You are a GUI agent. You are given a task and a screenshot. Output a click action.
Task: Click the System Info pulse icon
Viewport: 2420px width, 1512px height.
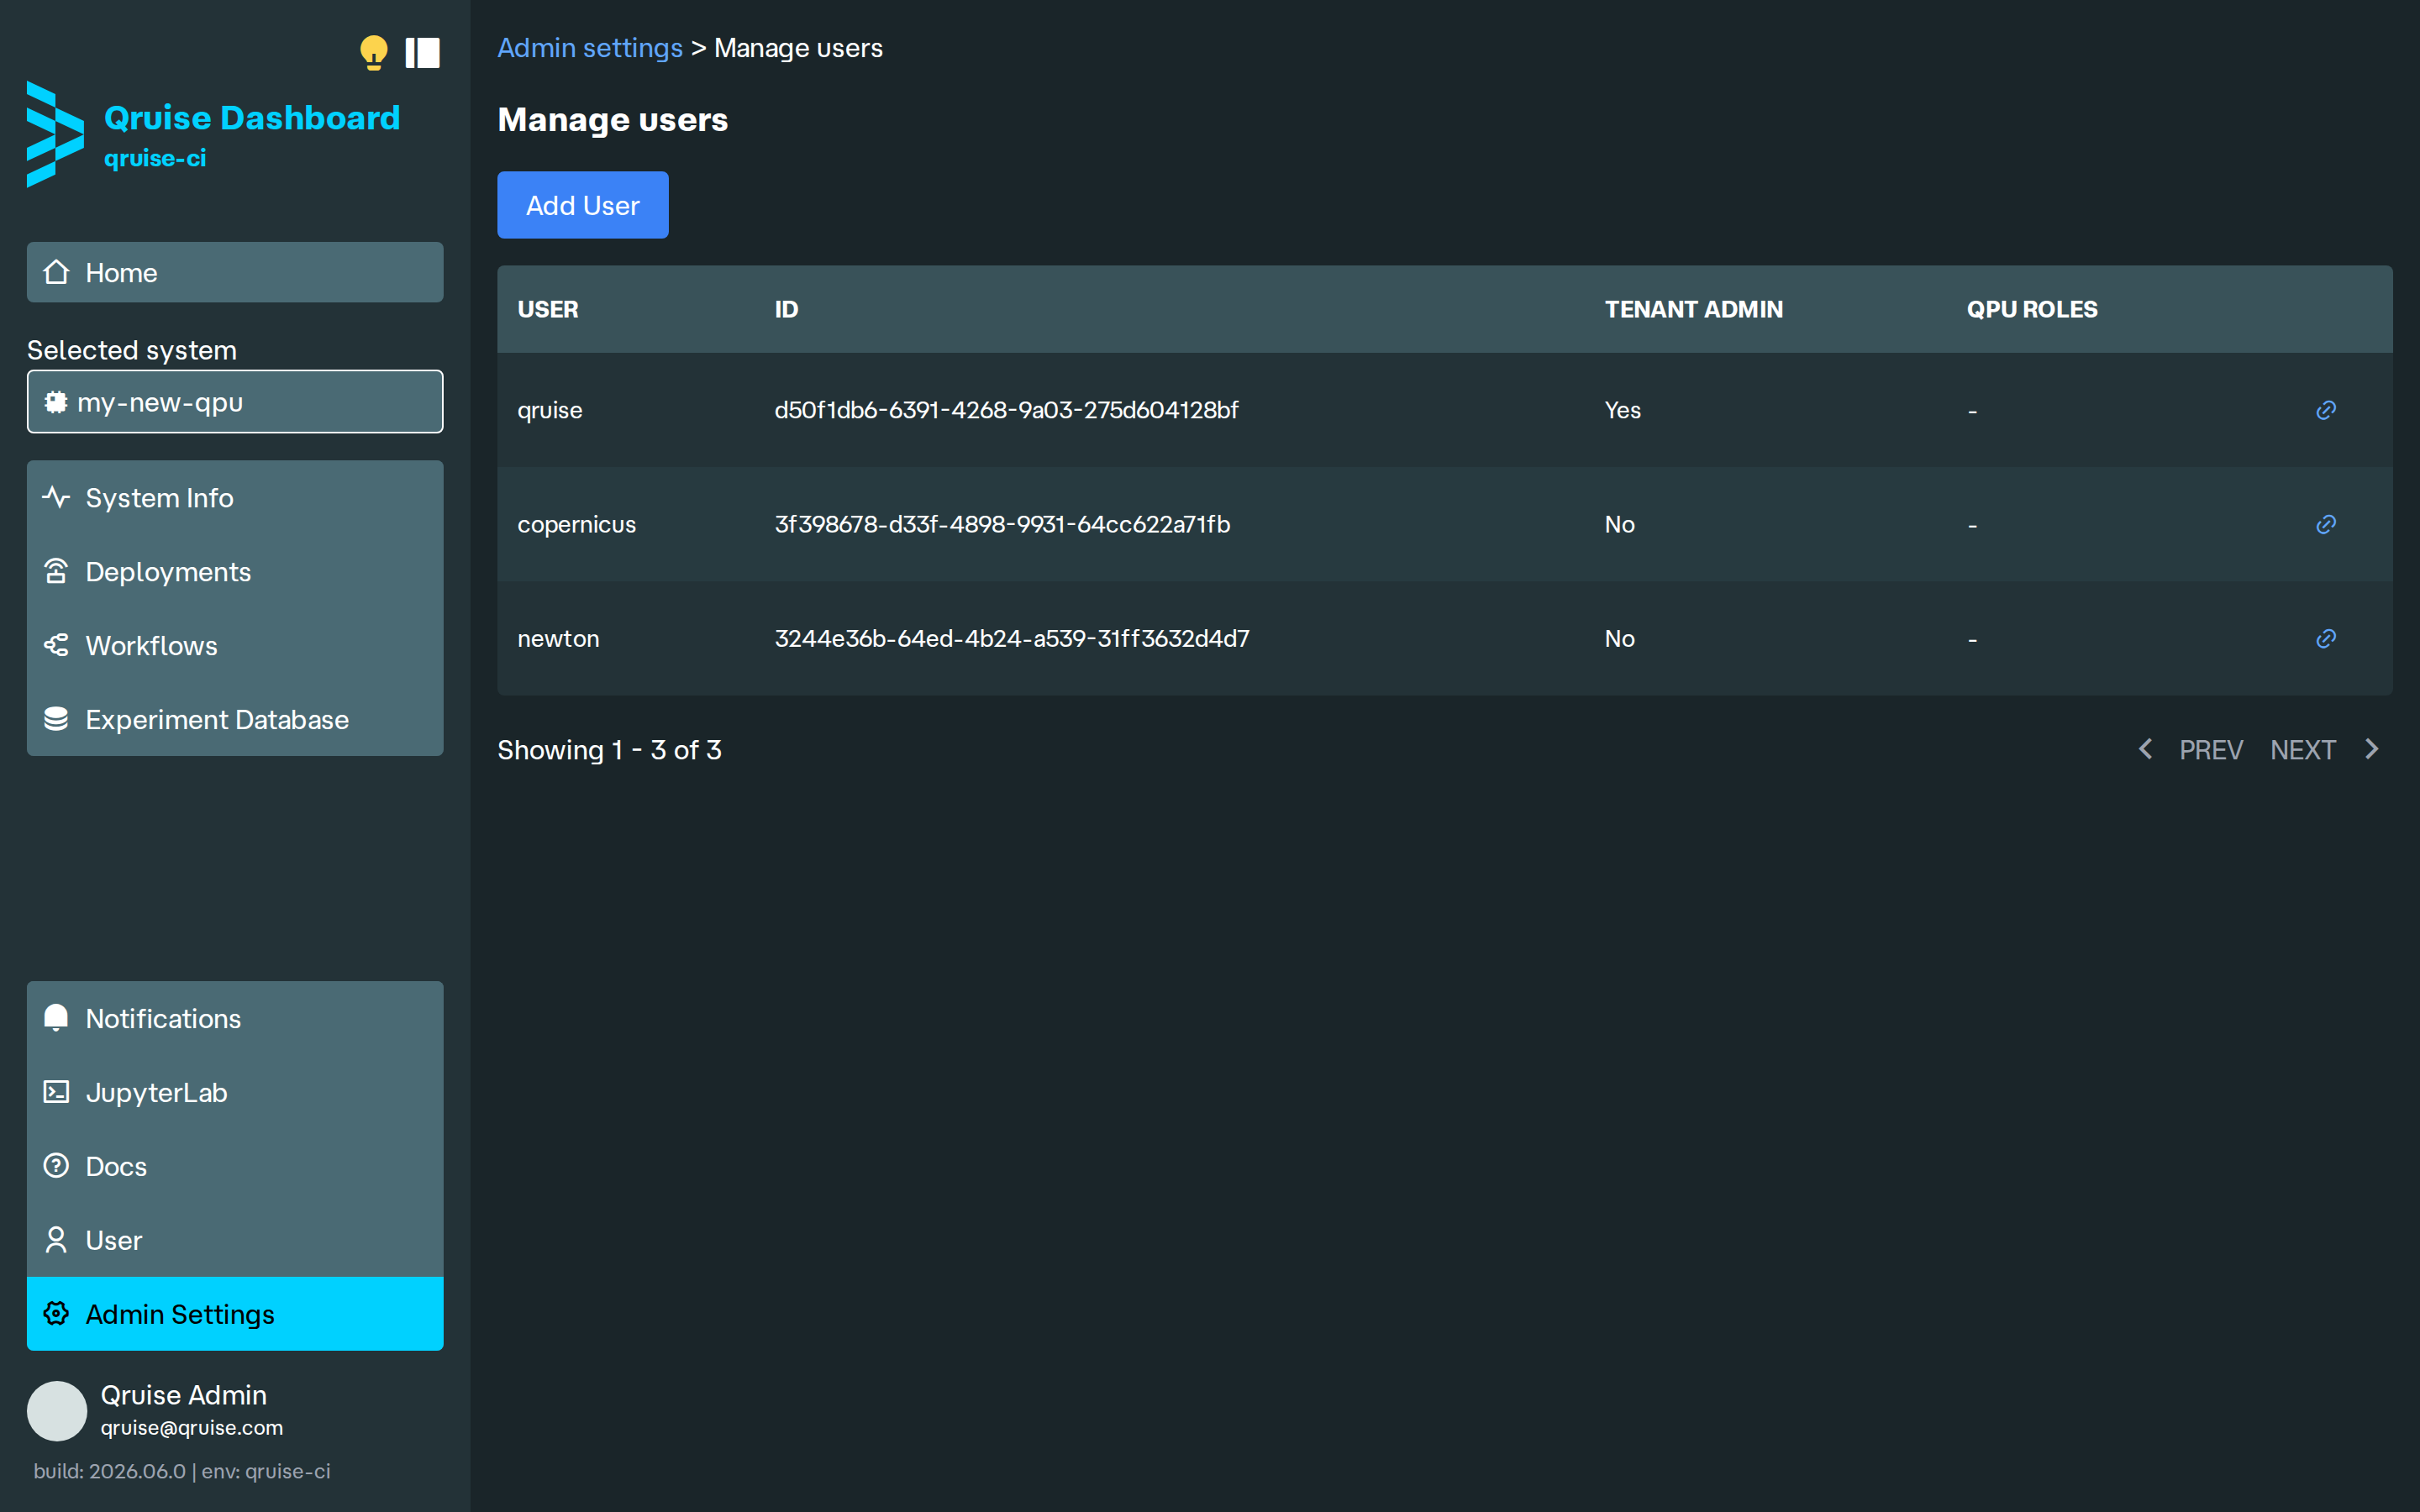pyautogui.click(x=56, y=497)
